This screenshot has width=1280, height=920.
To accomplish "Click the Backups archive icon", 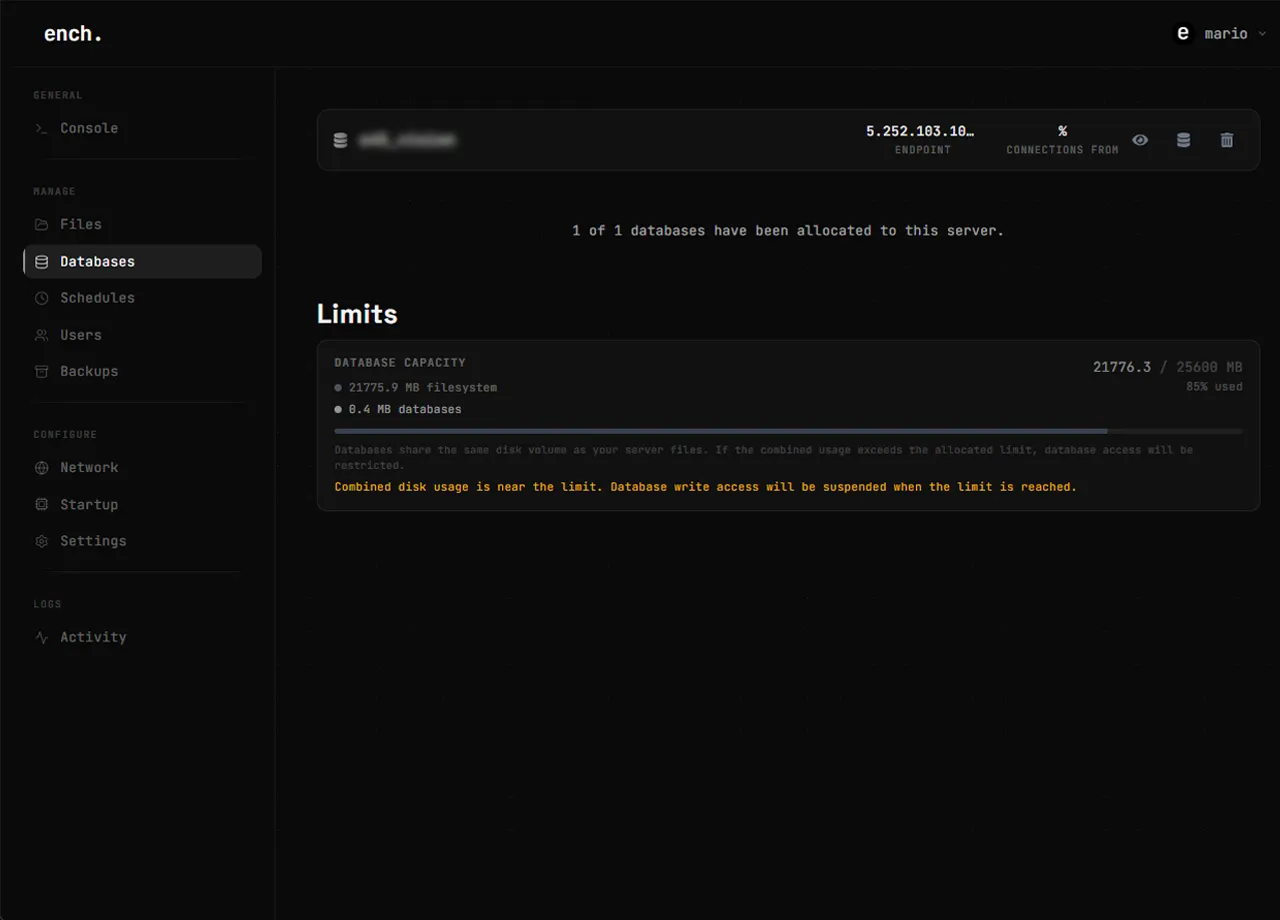I will [x=41, y=371].
